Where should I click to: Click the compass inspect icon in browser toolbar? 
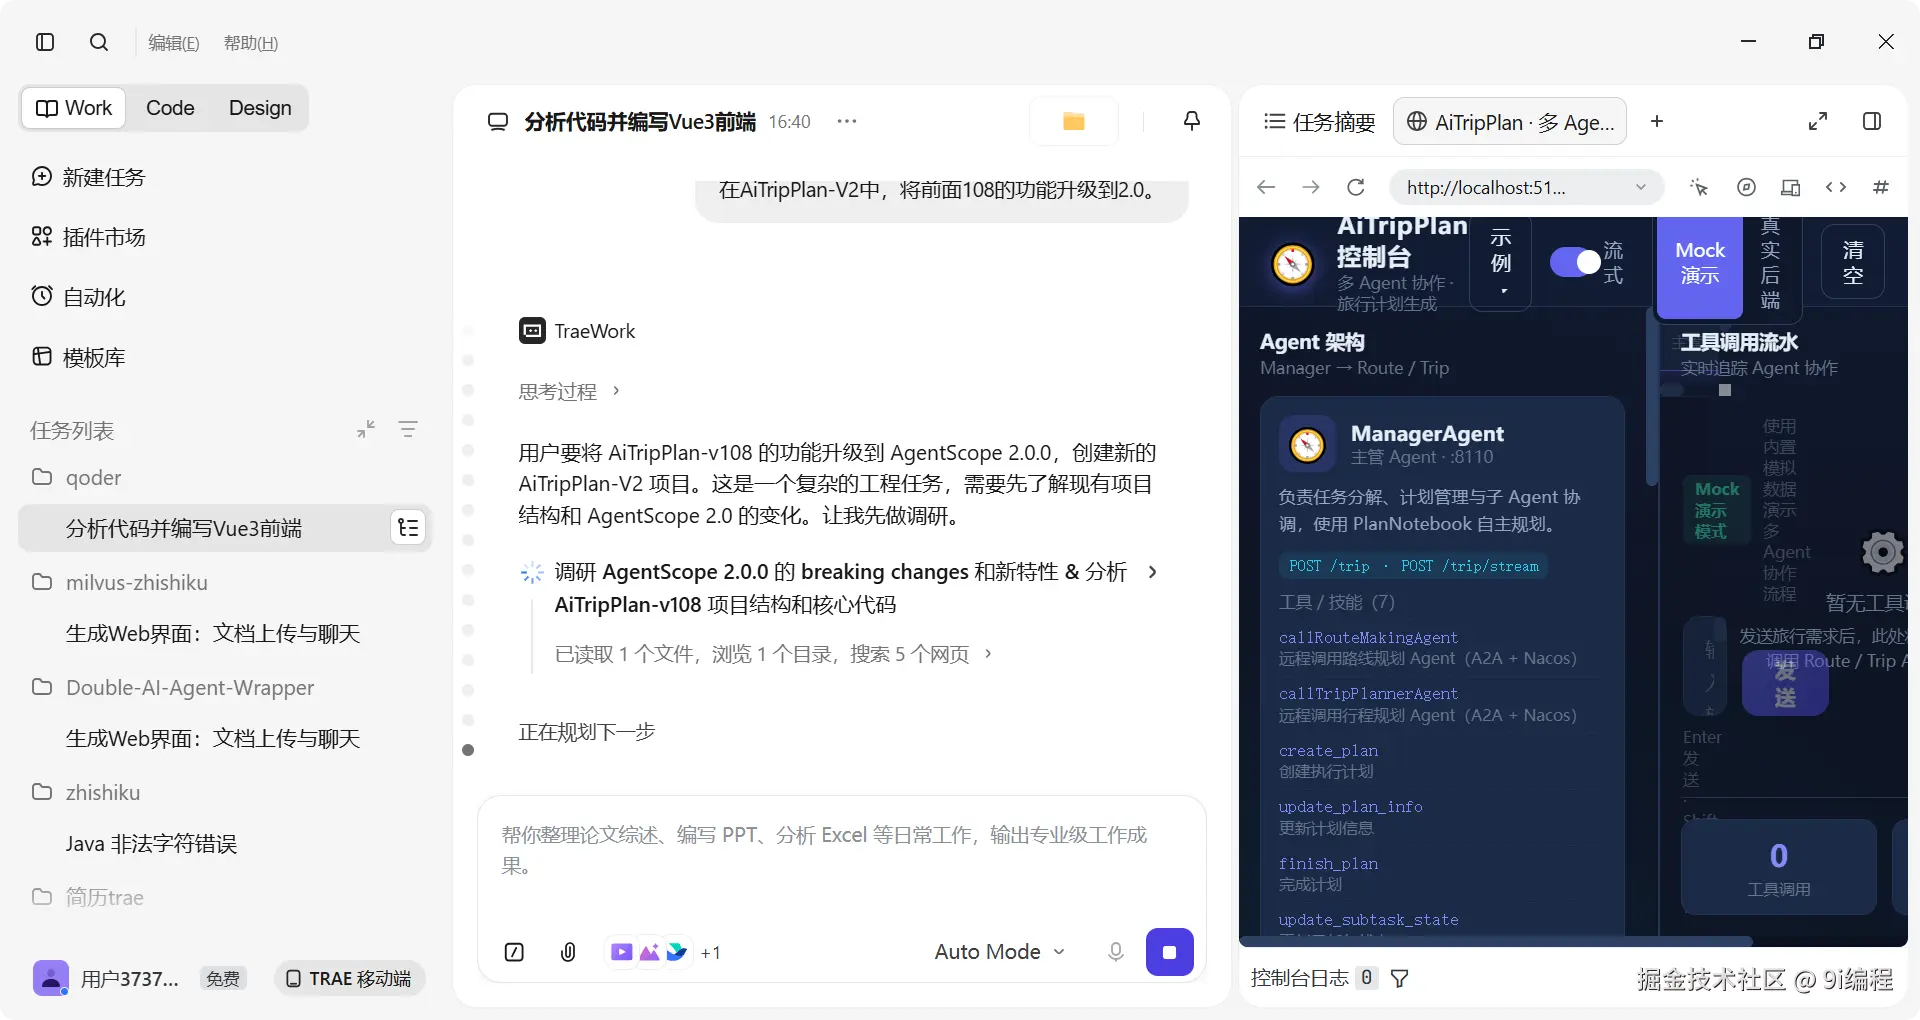click(1746, 187)
